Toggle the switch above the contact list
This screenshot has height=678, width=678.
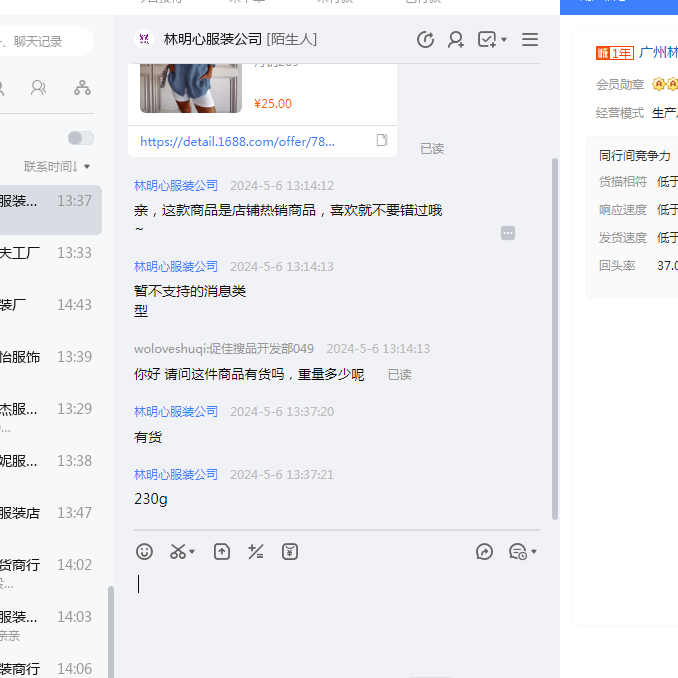[81, 138]
